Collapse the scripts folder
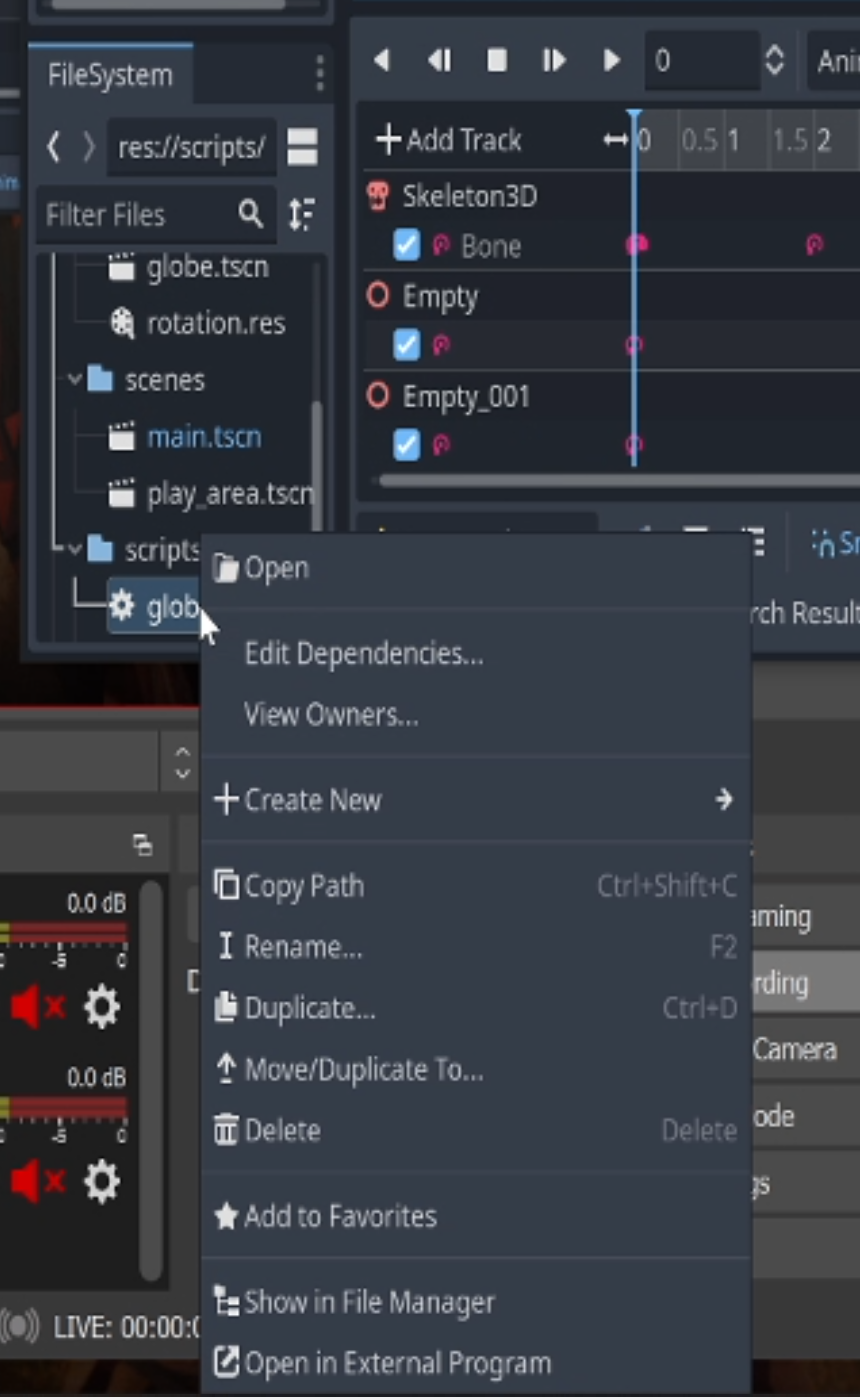This screenshot has height=1400, width=860. coord(74,549)
